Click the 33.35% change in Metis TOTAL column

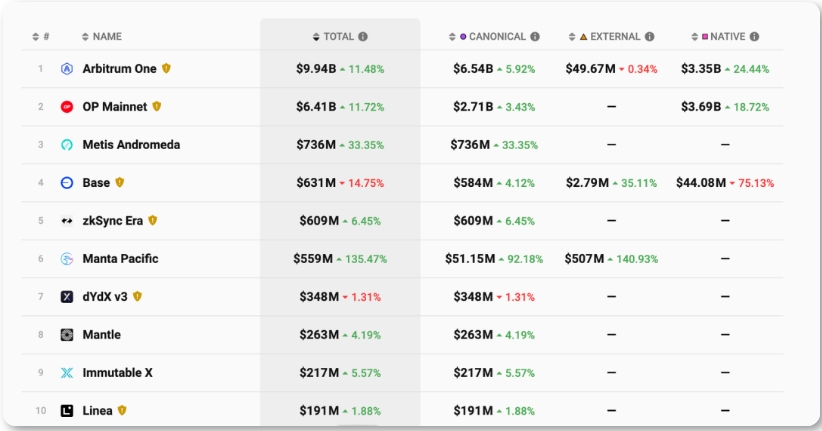[x=366, y=145]
